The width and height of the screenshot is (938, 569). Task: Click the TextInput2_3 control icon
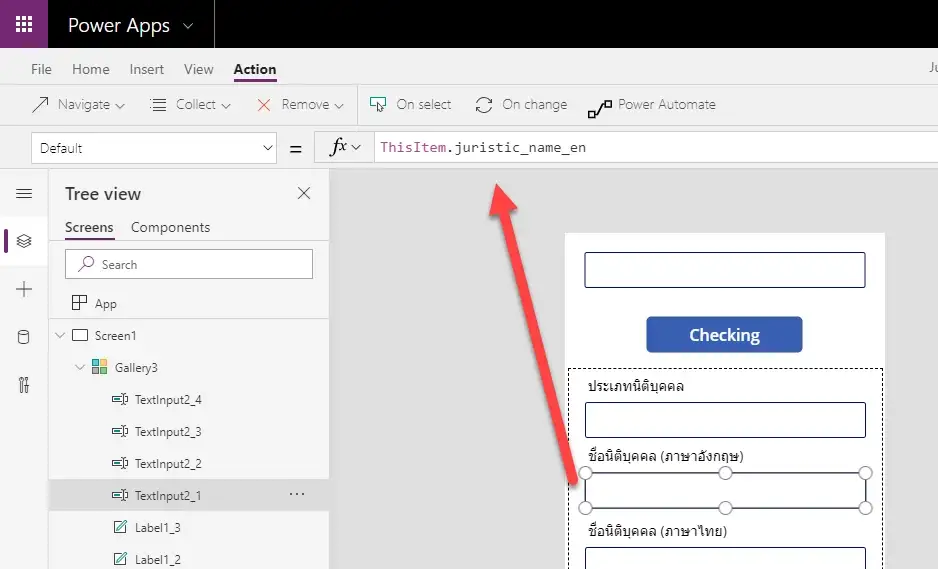point(120,431)
